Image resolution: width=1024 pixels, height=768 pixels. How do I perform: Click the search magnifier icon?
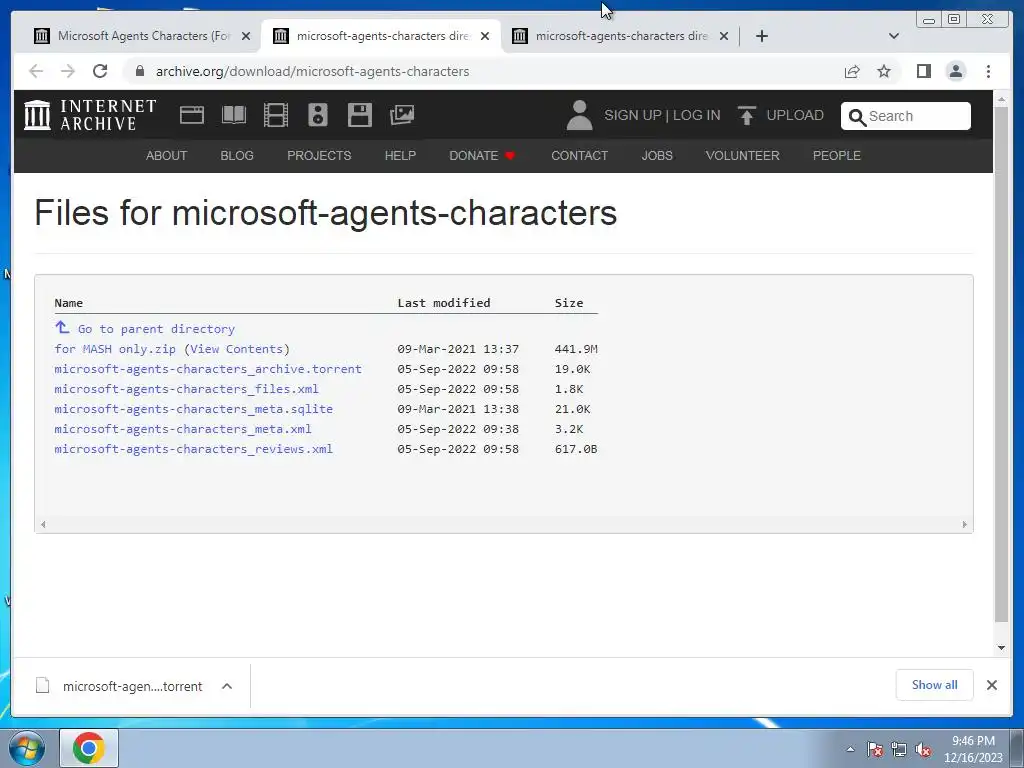(x=857, y=117)
